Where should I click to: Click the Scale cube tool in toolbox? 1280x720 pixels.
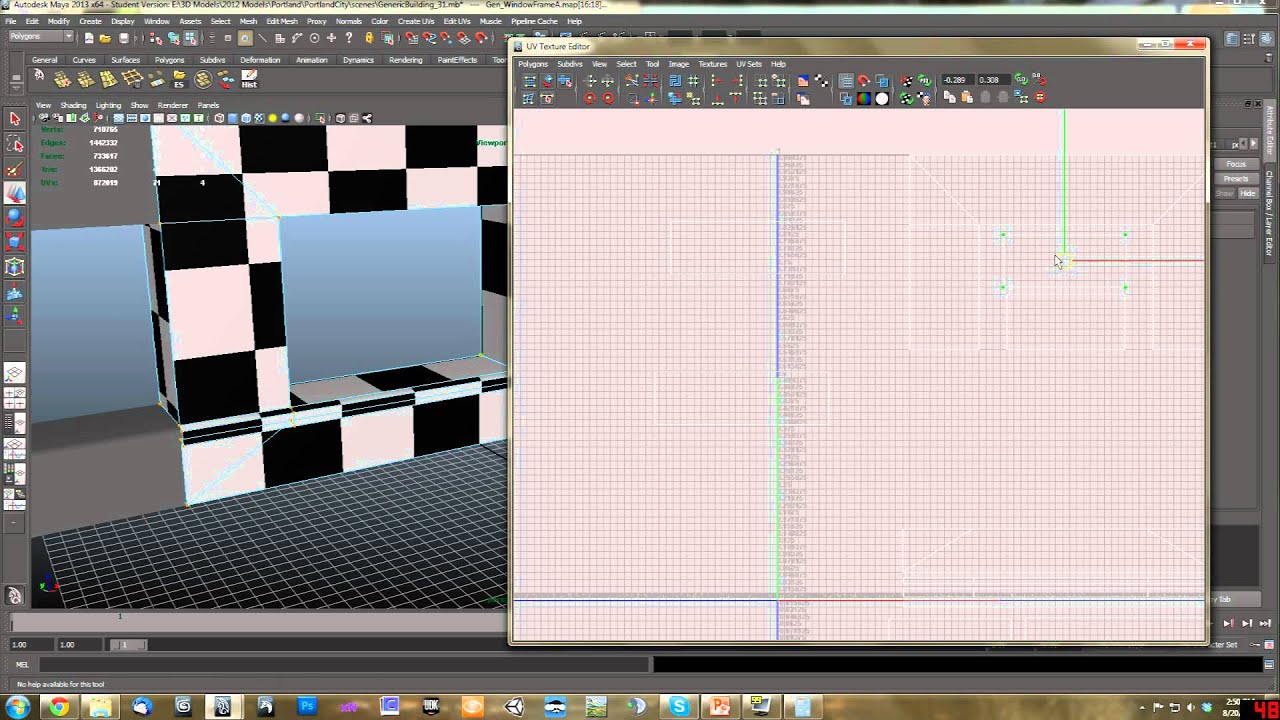tap(15, 242)
